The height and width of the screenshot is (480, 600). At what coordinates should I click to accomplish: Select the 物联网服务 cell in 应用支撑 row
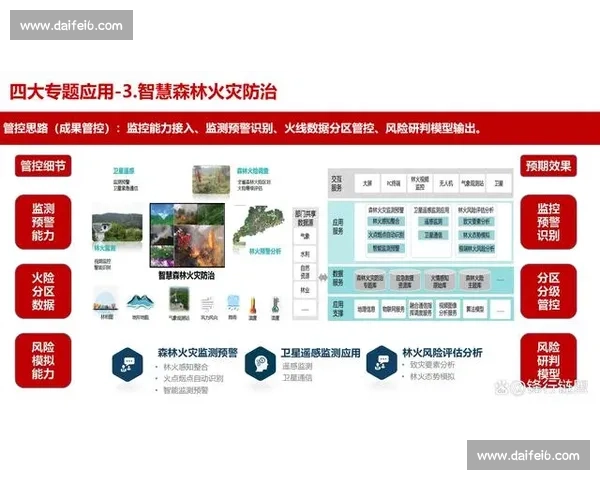point(393,309)
